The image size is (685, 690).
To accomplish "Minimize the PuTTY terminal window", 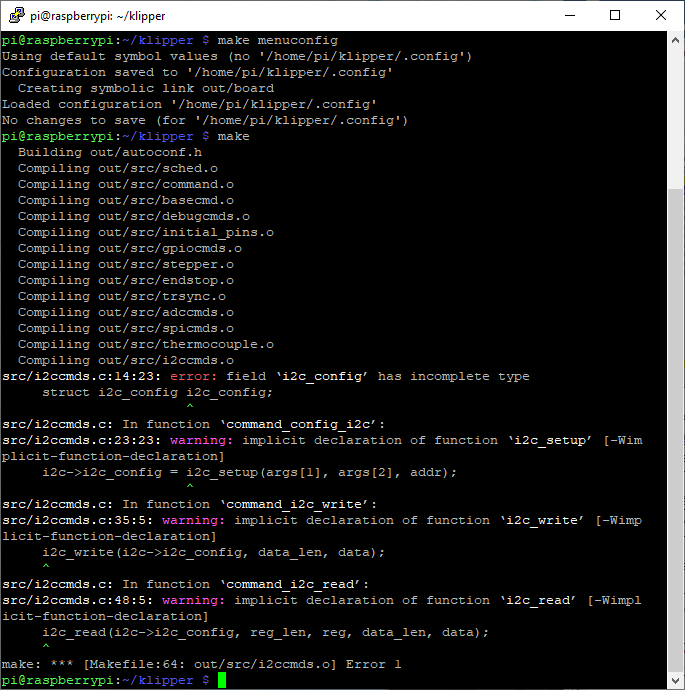I will (570, 15).
